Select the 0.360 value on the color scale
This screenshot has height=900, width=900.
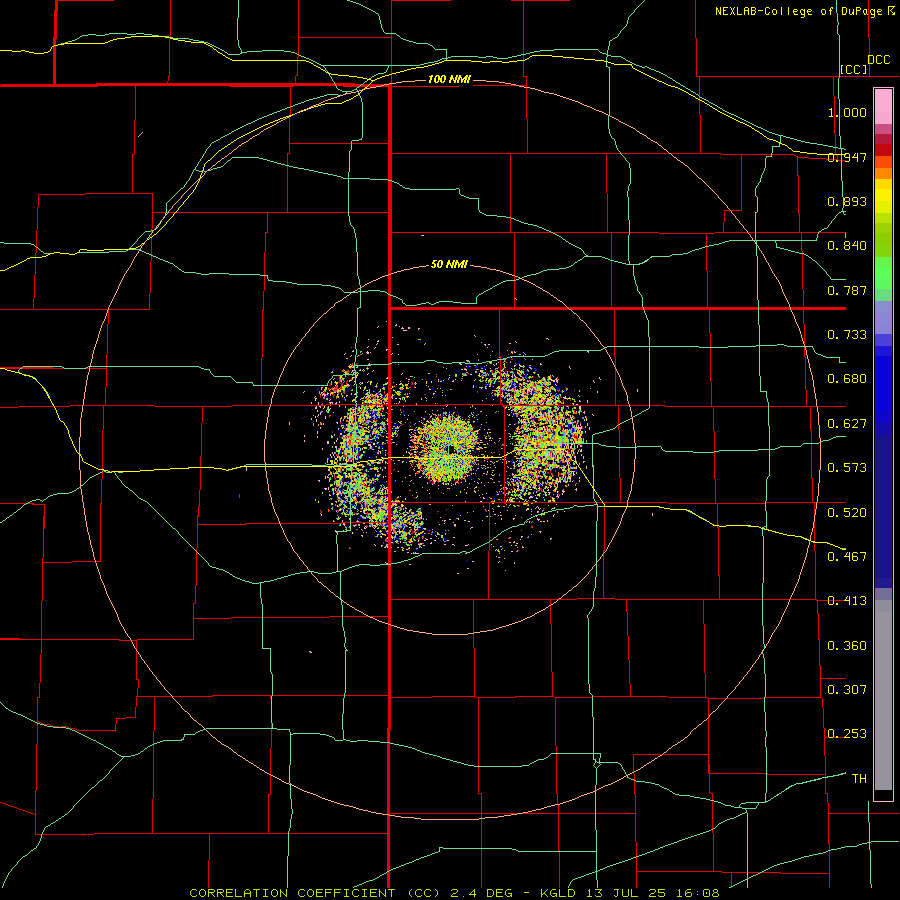coord(847,645)
